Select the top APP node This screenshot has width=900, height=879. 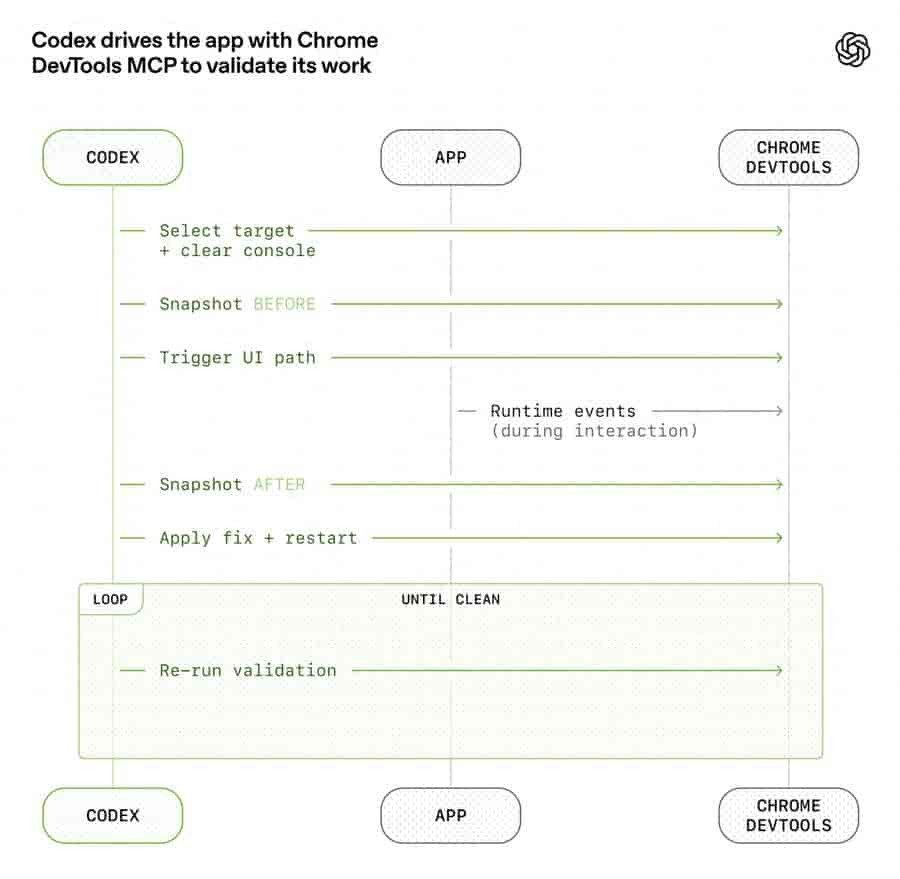(451, 157)
